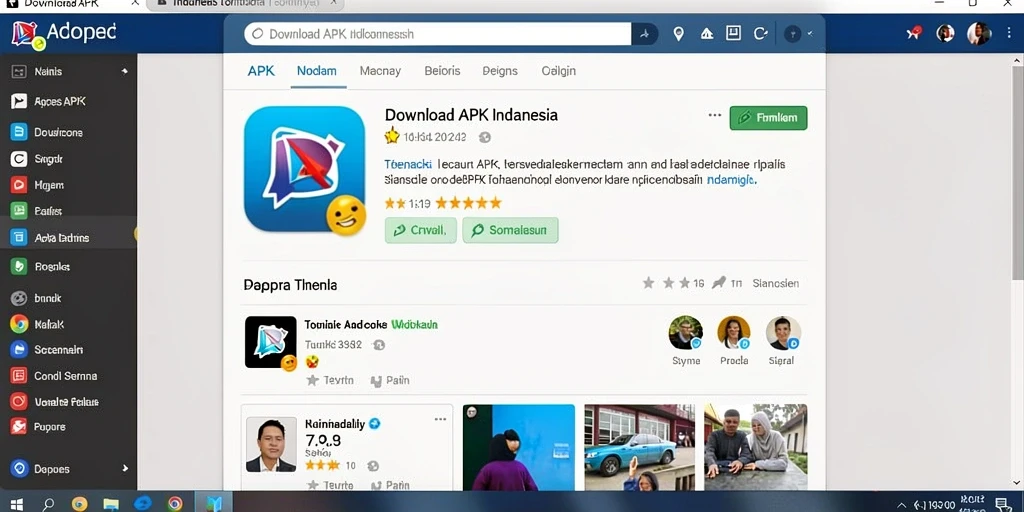
Task: Click the green Fnmlem button
Action: [x=768, y=118]
